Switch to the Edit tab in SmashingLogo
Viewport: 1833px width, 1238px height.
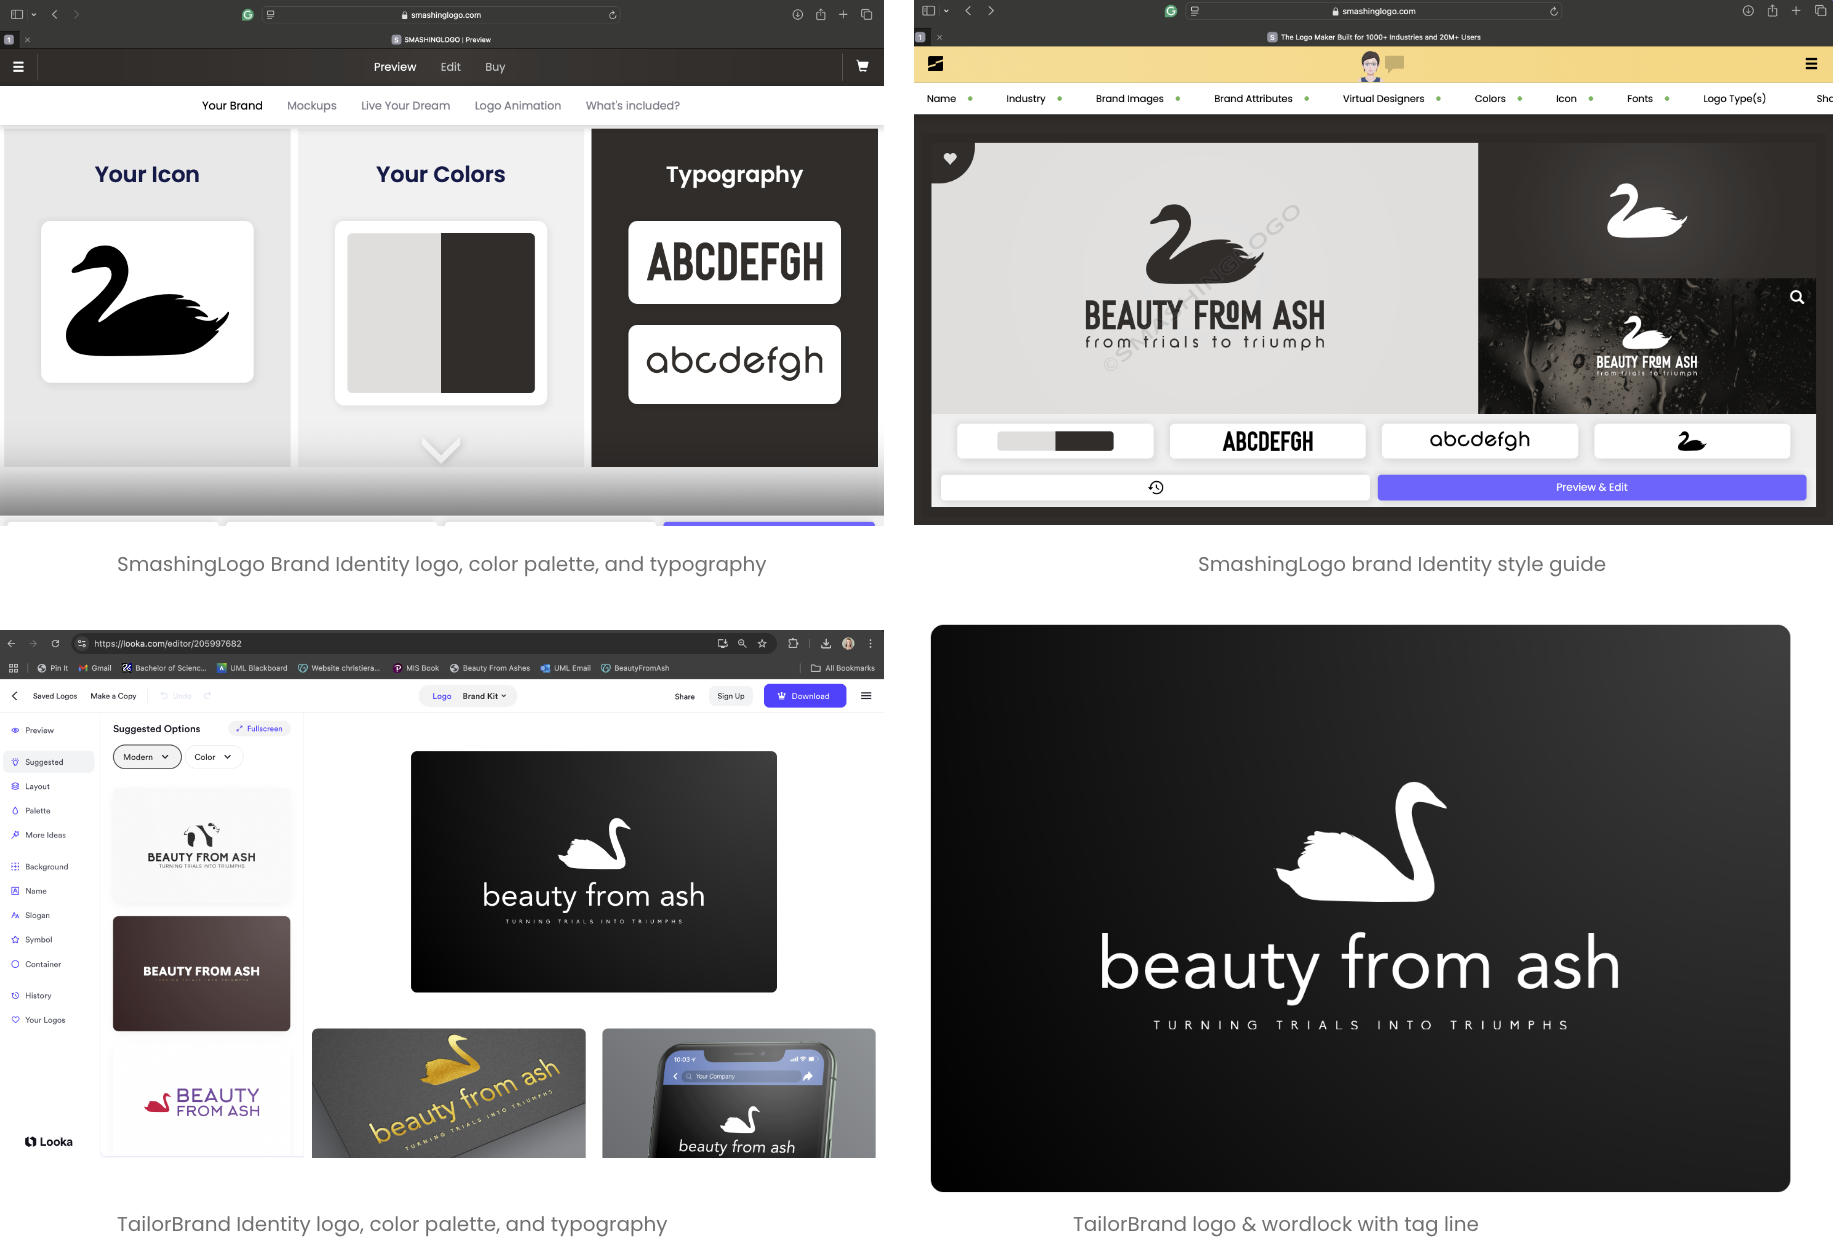click(x=451, y=67)
